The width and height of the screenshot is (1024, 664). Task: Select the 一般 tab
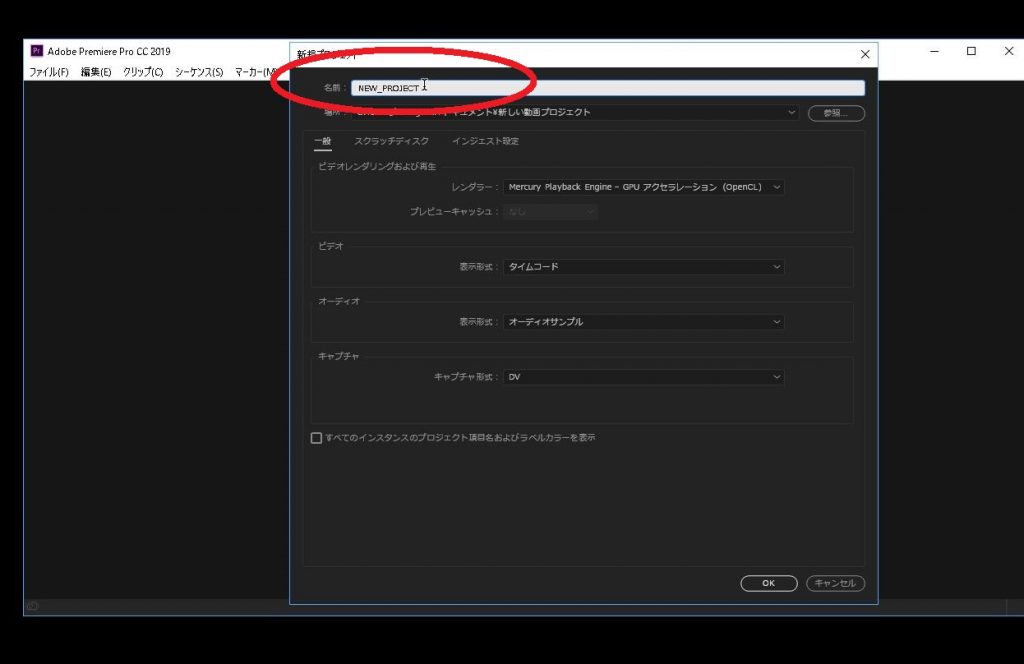point(322,142)
